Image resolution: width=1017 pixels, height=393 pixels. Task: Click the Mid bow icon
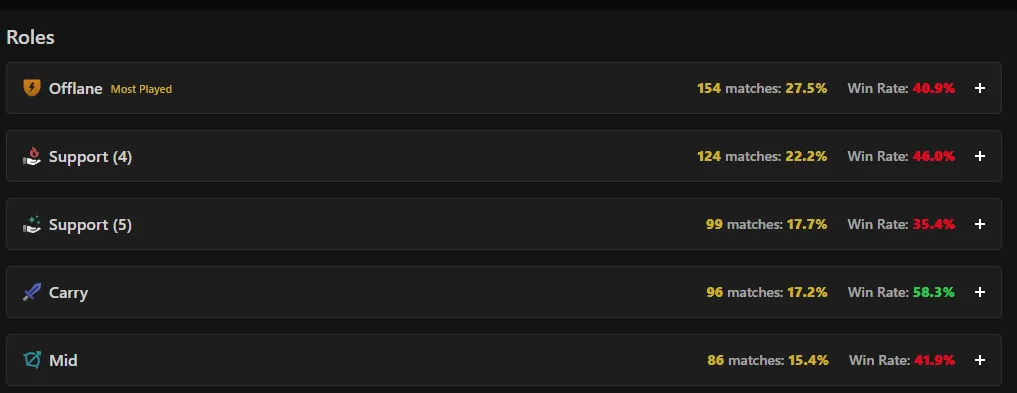[32, 360]
